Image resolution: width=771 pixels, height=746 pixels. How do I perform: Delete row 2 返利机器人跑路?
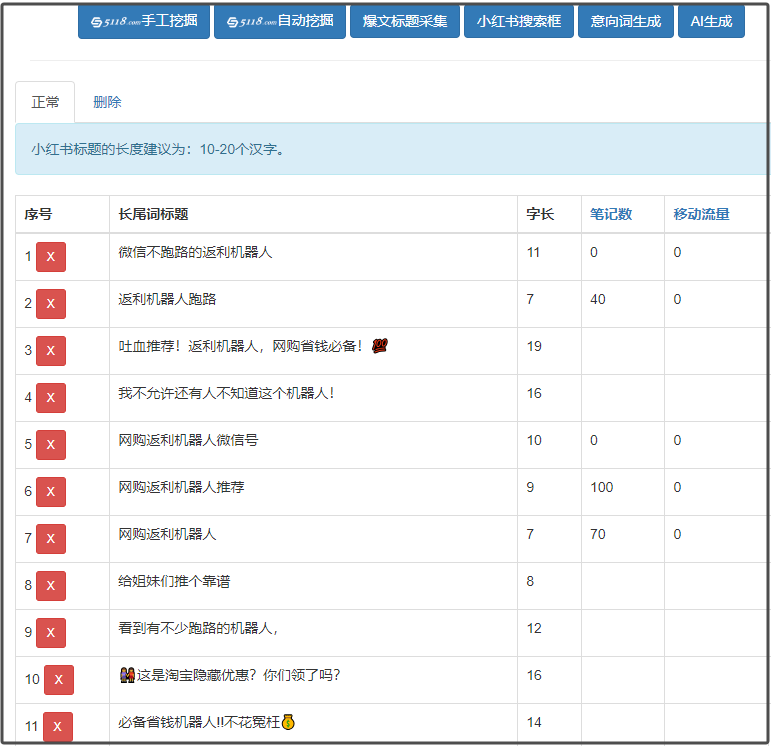click(x=51, y=304)
